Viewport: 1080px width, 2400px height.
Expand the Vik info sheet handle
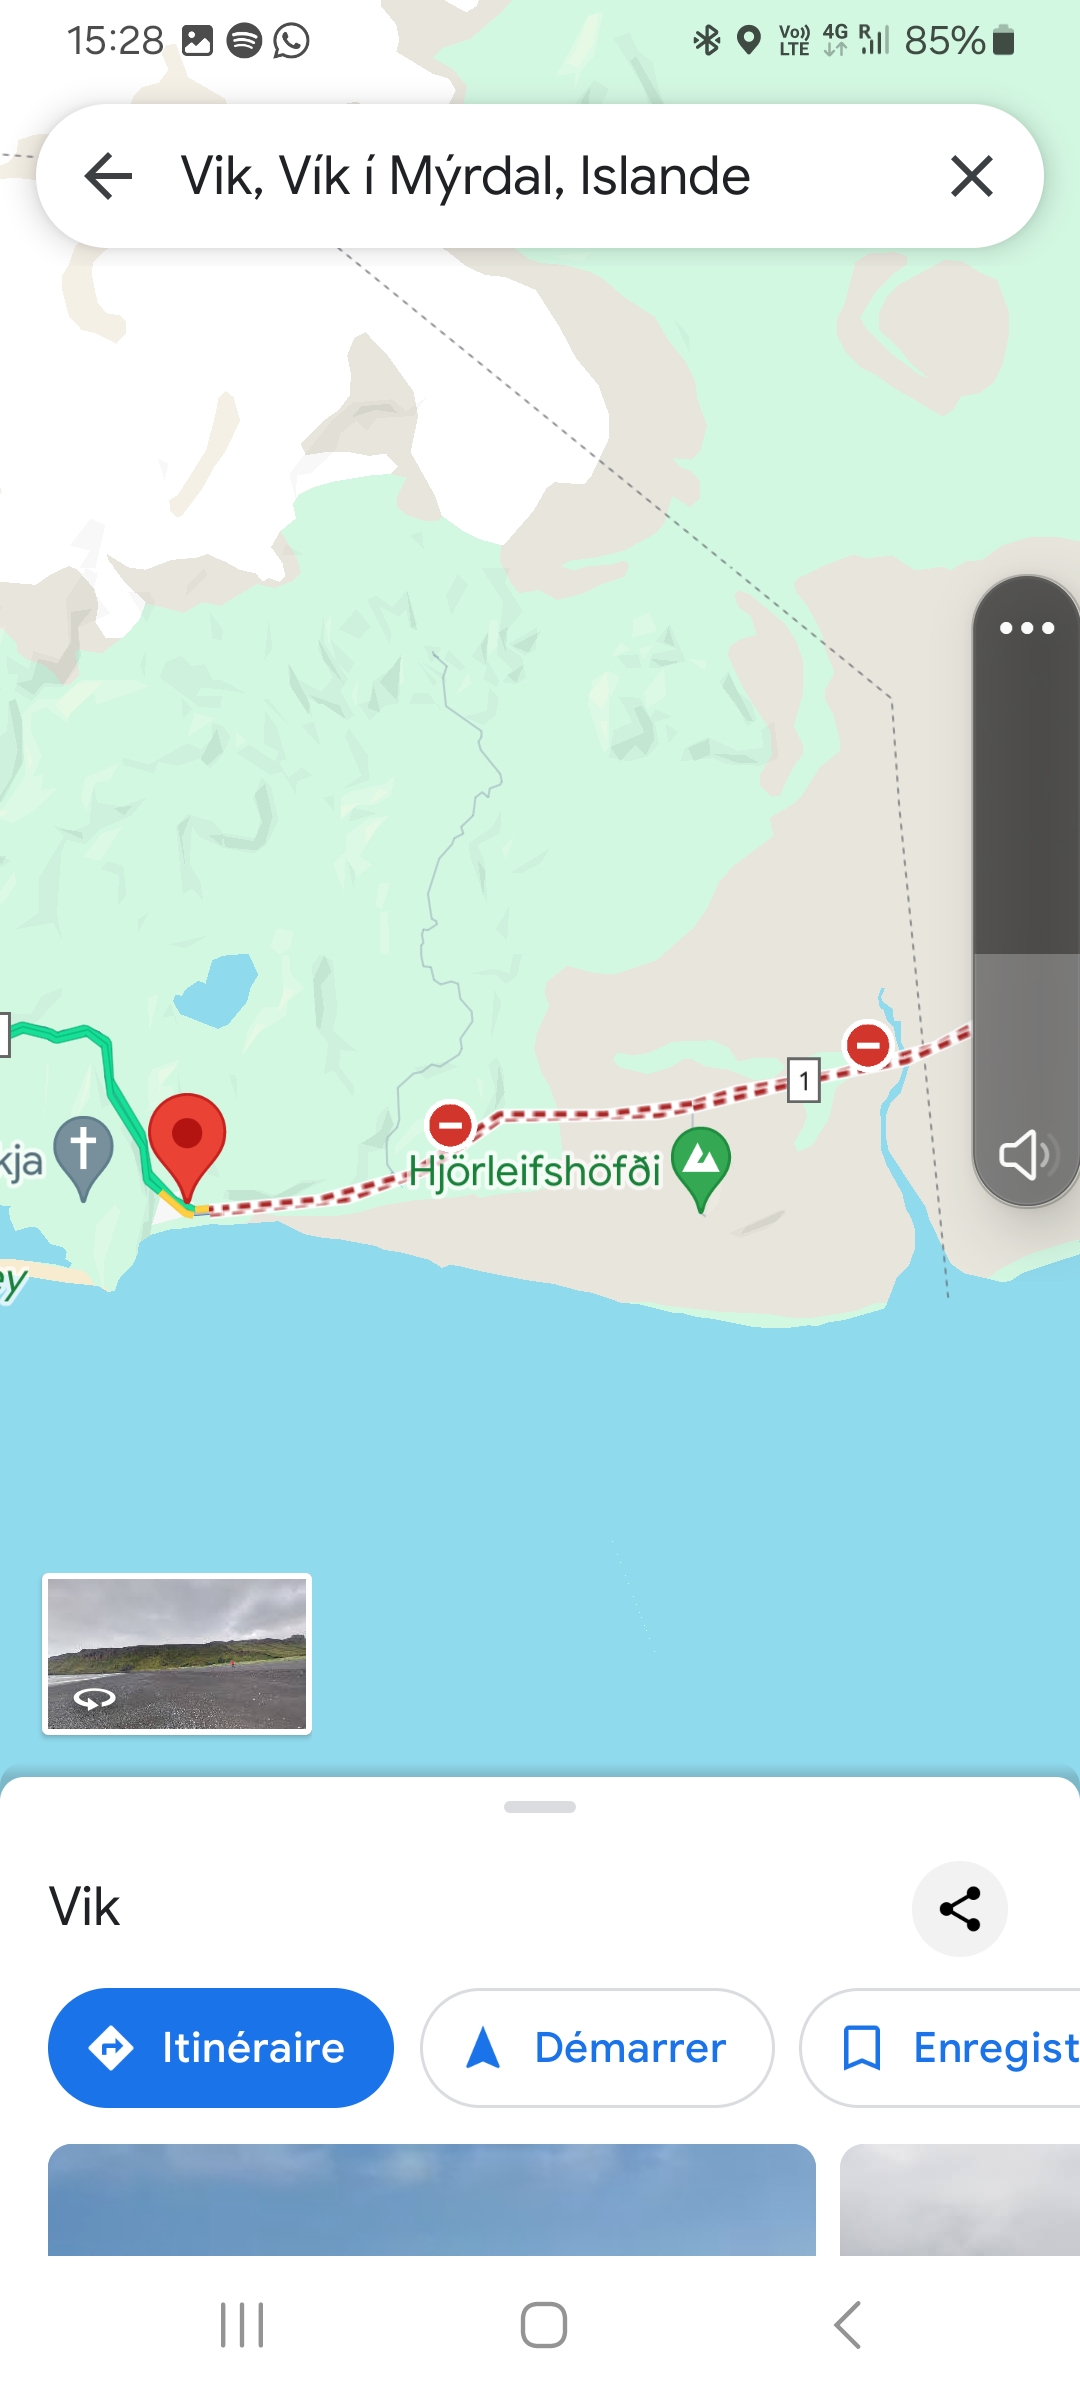tap(540, 1807)
